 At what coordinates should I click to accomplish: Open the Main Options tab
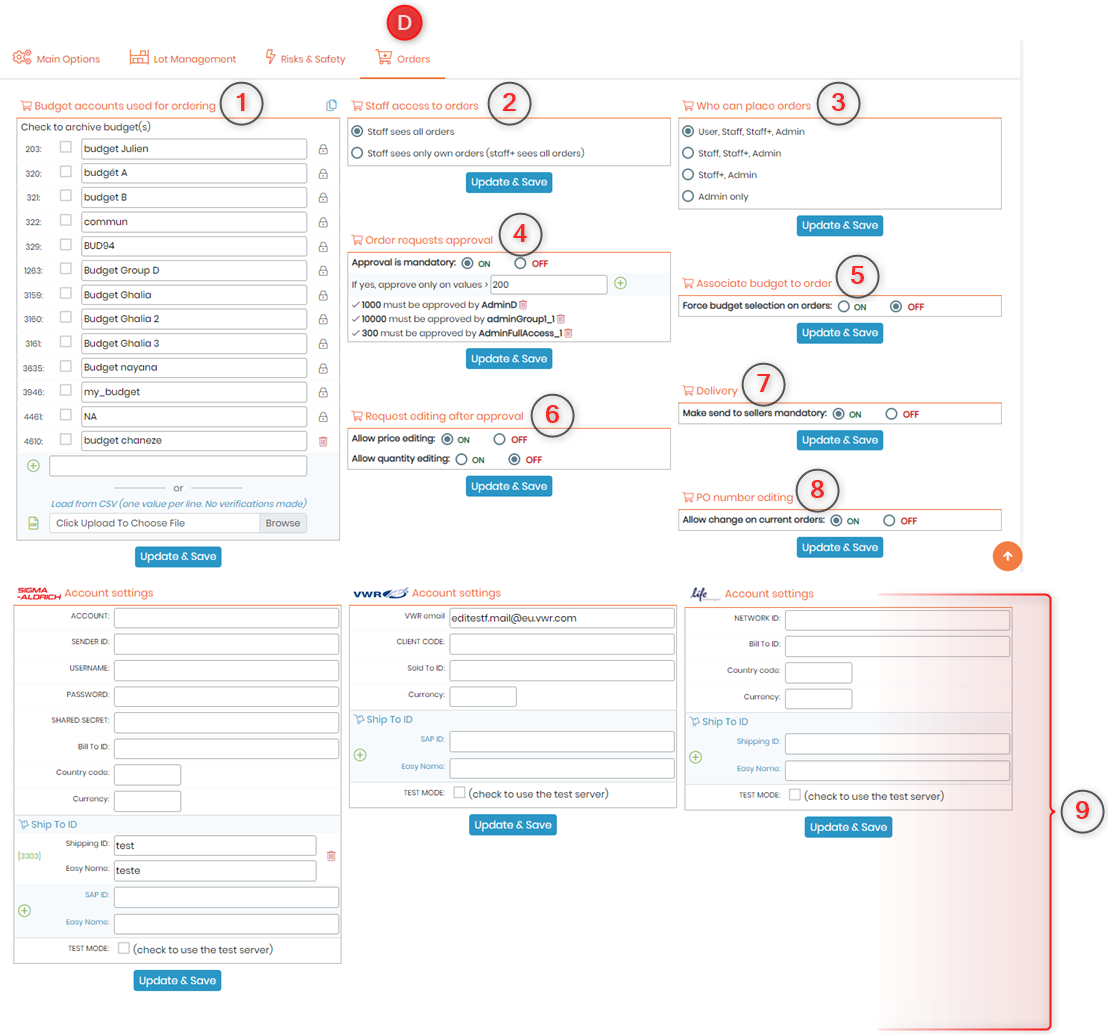[x=57, y=58]
